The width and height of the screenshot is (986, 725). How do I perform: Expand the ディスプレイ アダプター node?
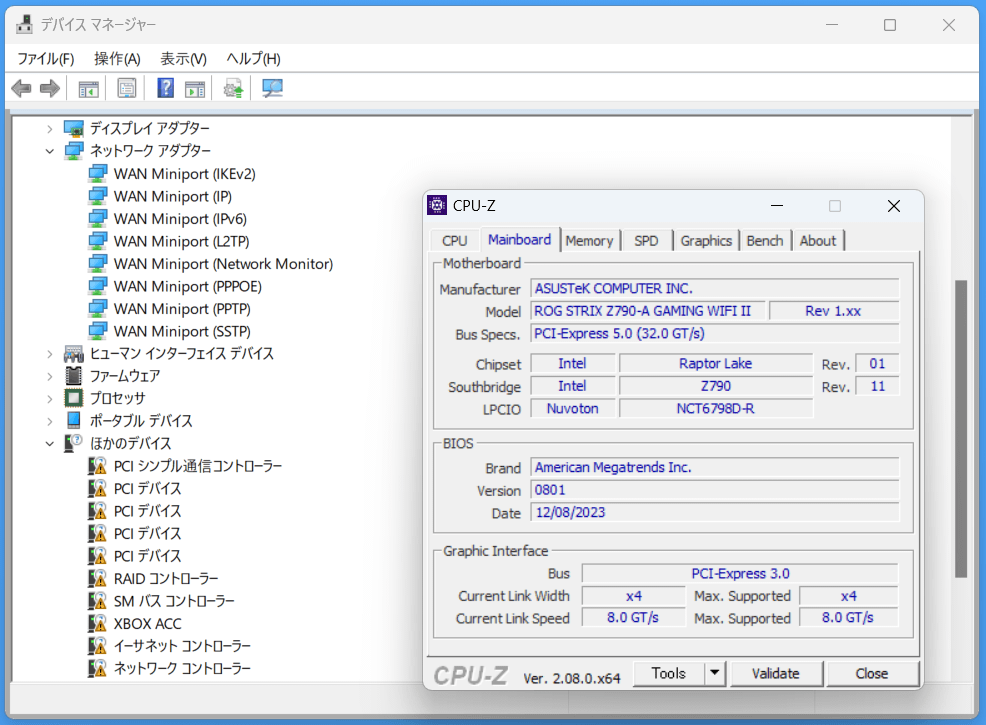point(50,129)
